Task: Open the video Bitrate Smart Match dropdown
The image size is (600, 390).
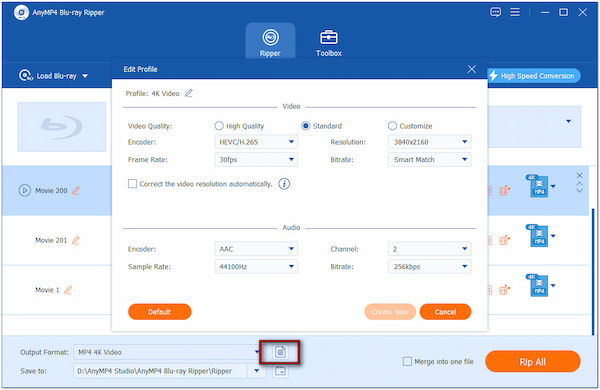Action: tap(429, 159)
